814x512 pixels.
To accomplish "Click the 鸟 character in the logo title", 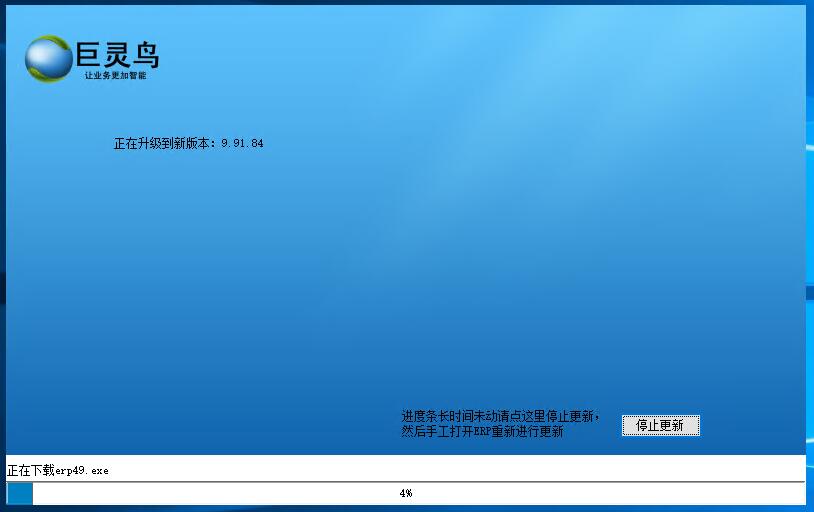I will click(x=145, y=54).
